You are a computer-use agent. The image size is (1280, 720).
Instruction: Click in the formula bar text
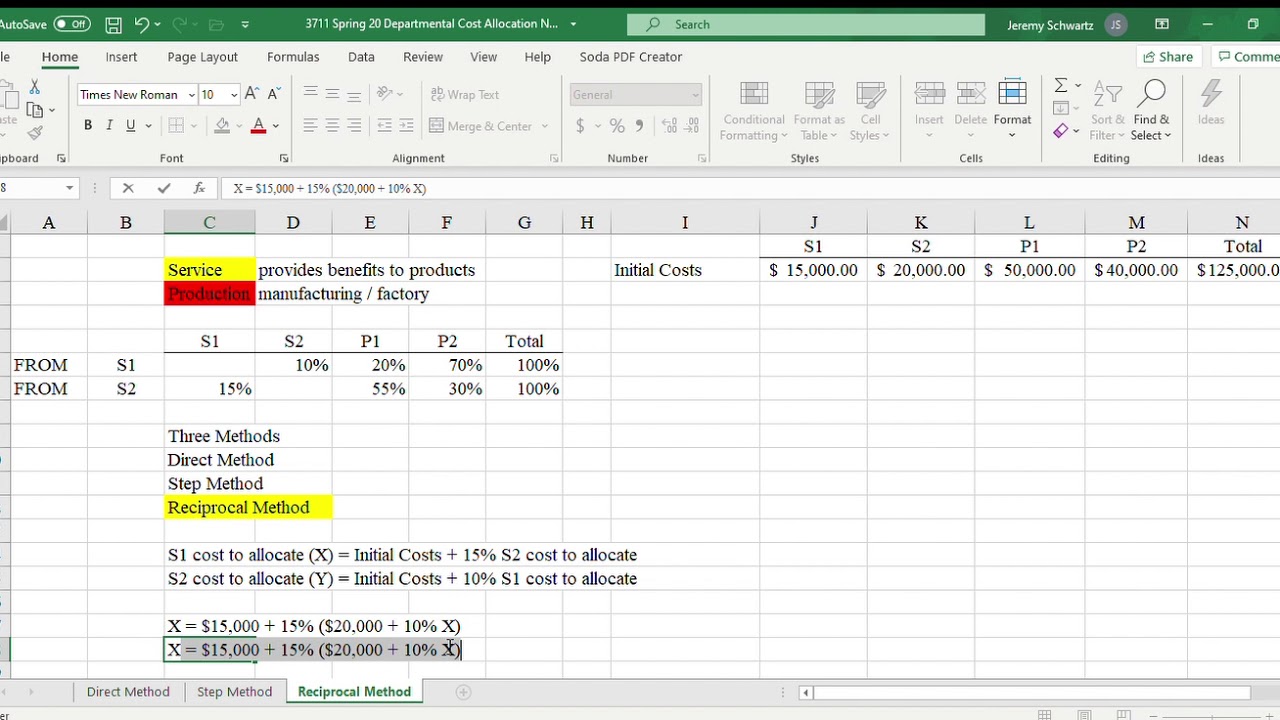[x=330, y=188]
